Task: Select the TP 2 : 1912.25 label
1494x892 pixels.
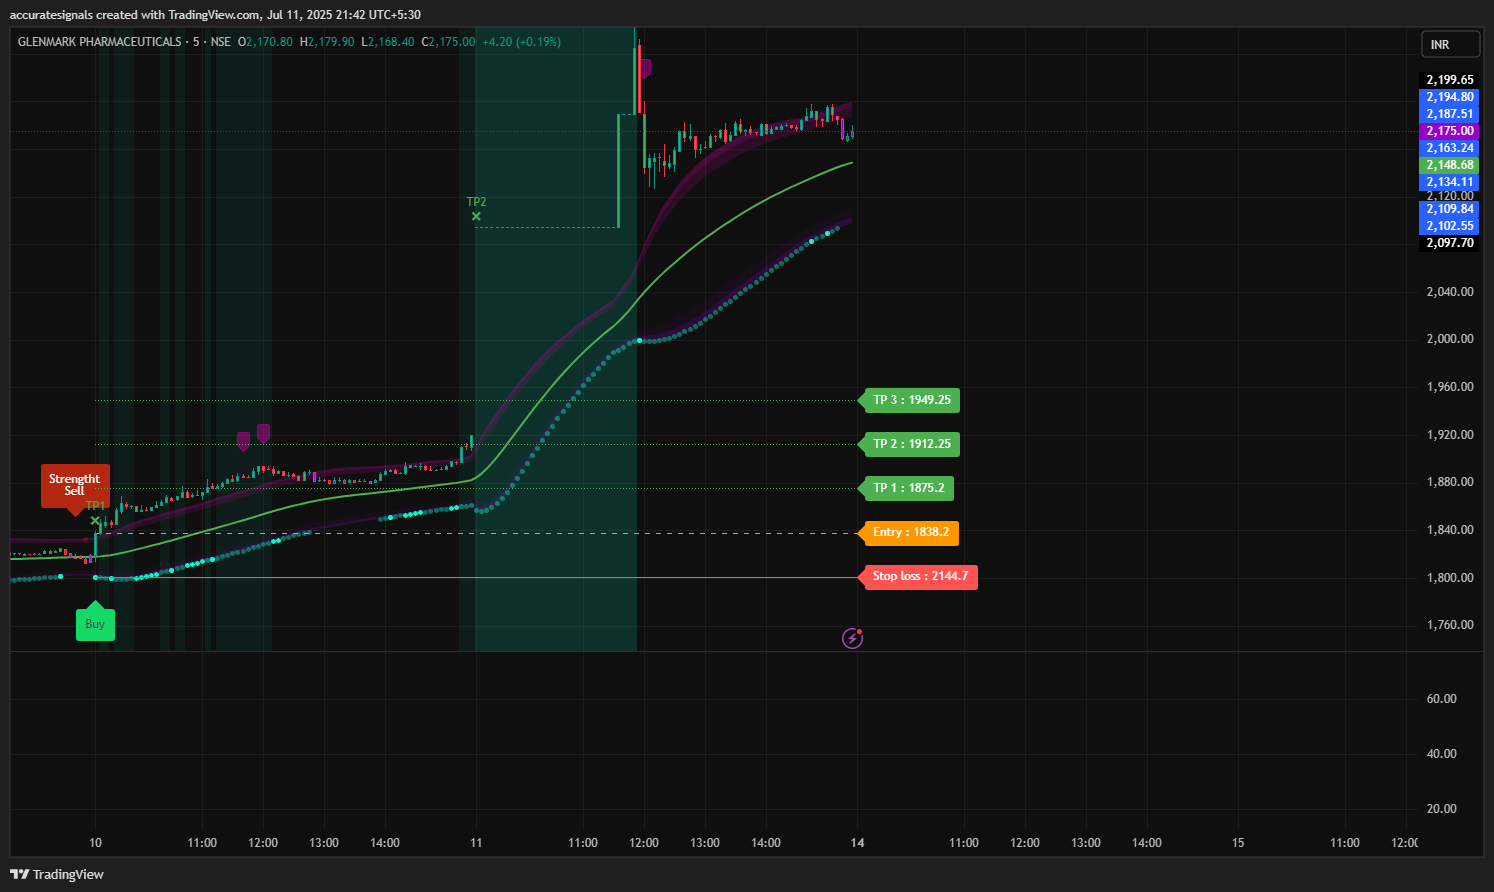Action: [911, 444]
